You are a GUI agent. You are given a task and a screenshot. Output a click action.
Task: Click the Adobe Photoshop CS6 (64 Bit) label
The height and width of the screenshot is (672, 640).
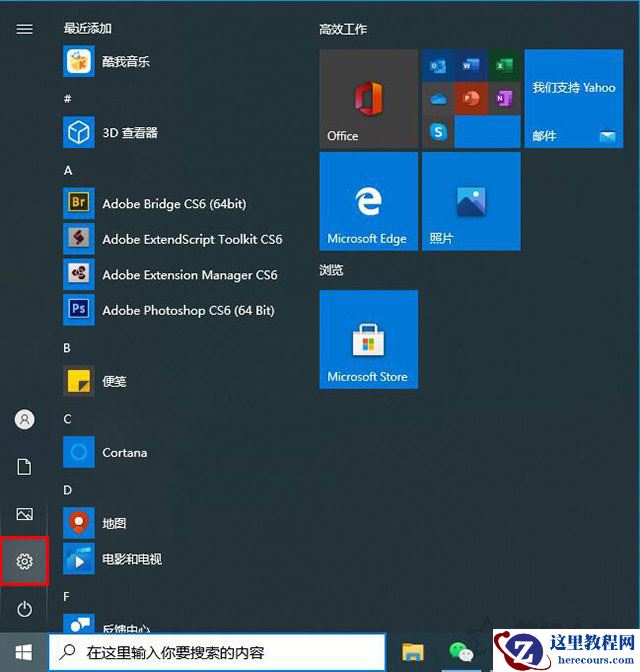click(189, 310)
